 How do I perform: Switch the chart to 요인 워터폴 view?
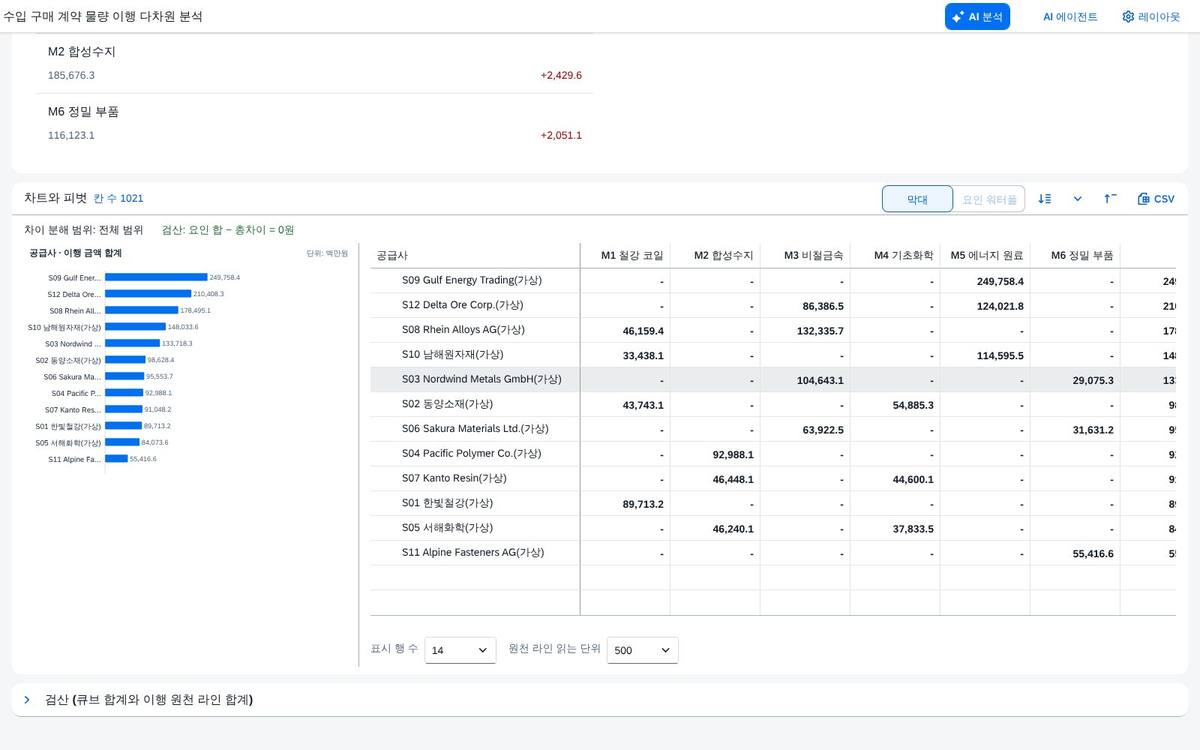989,199
